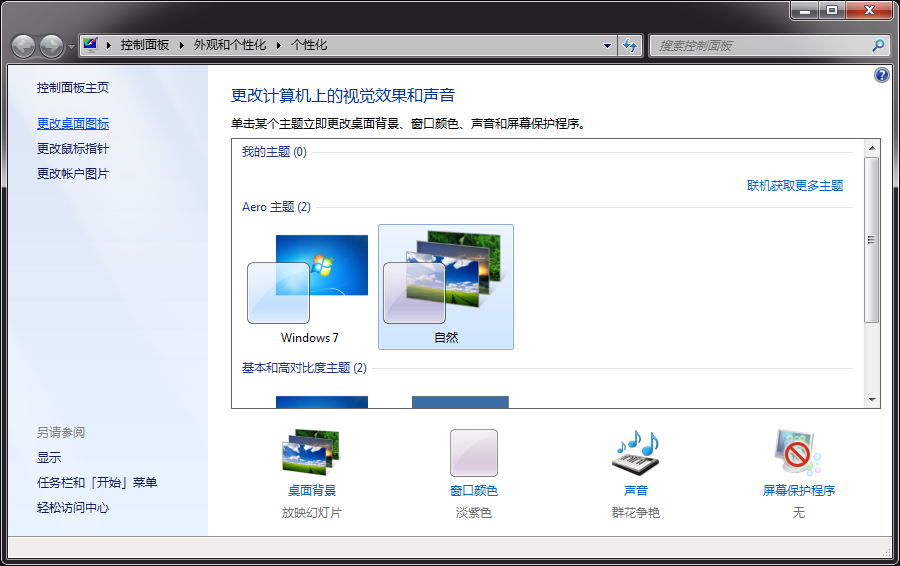The image size is (900, 566).
Task: Expand arrow before 控制面板 breadcrumb
Action: tap(108, 45)
